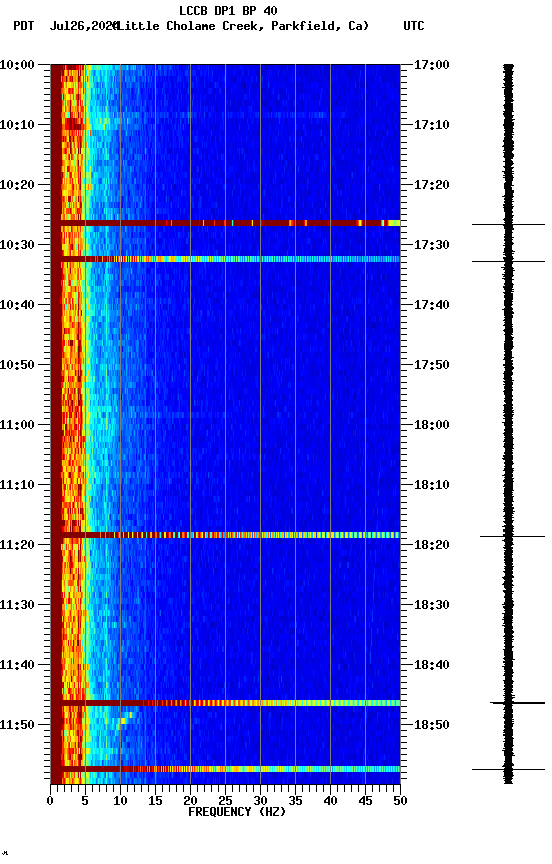Click the title text 'LCCB DP1 BP 40'
This screenshot has width=552, height=864.
coord(228,10)
